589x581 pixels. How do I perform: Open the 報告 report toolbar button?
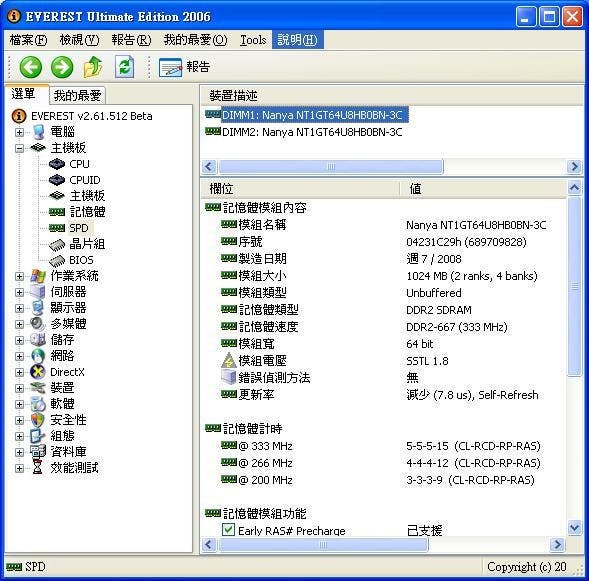(x=184, y=67)
